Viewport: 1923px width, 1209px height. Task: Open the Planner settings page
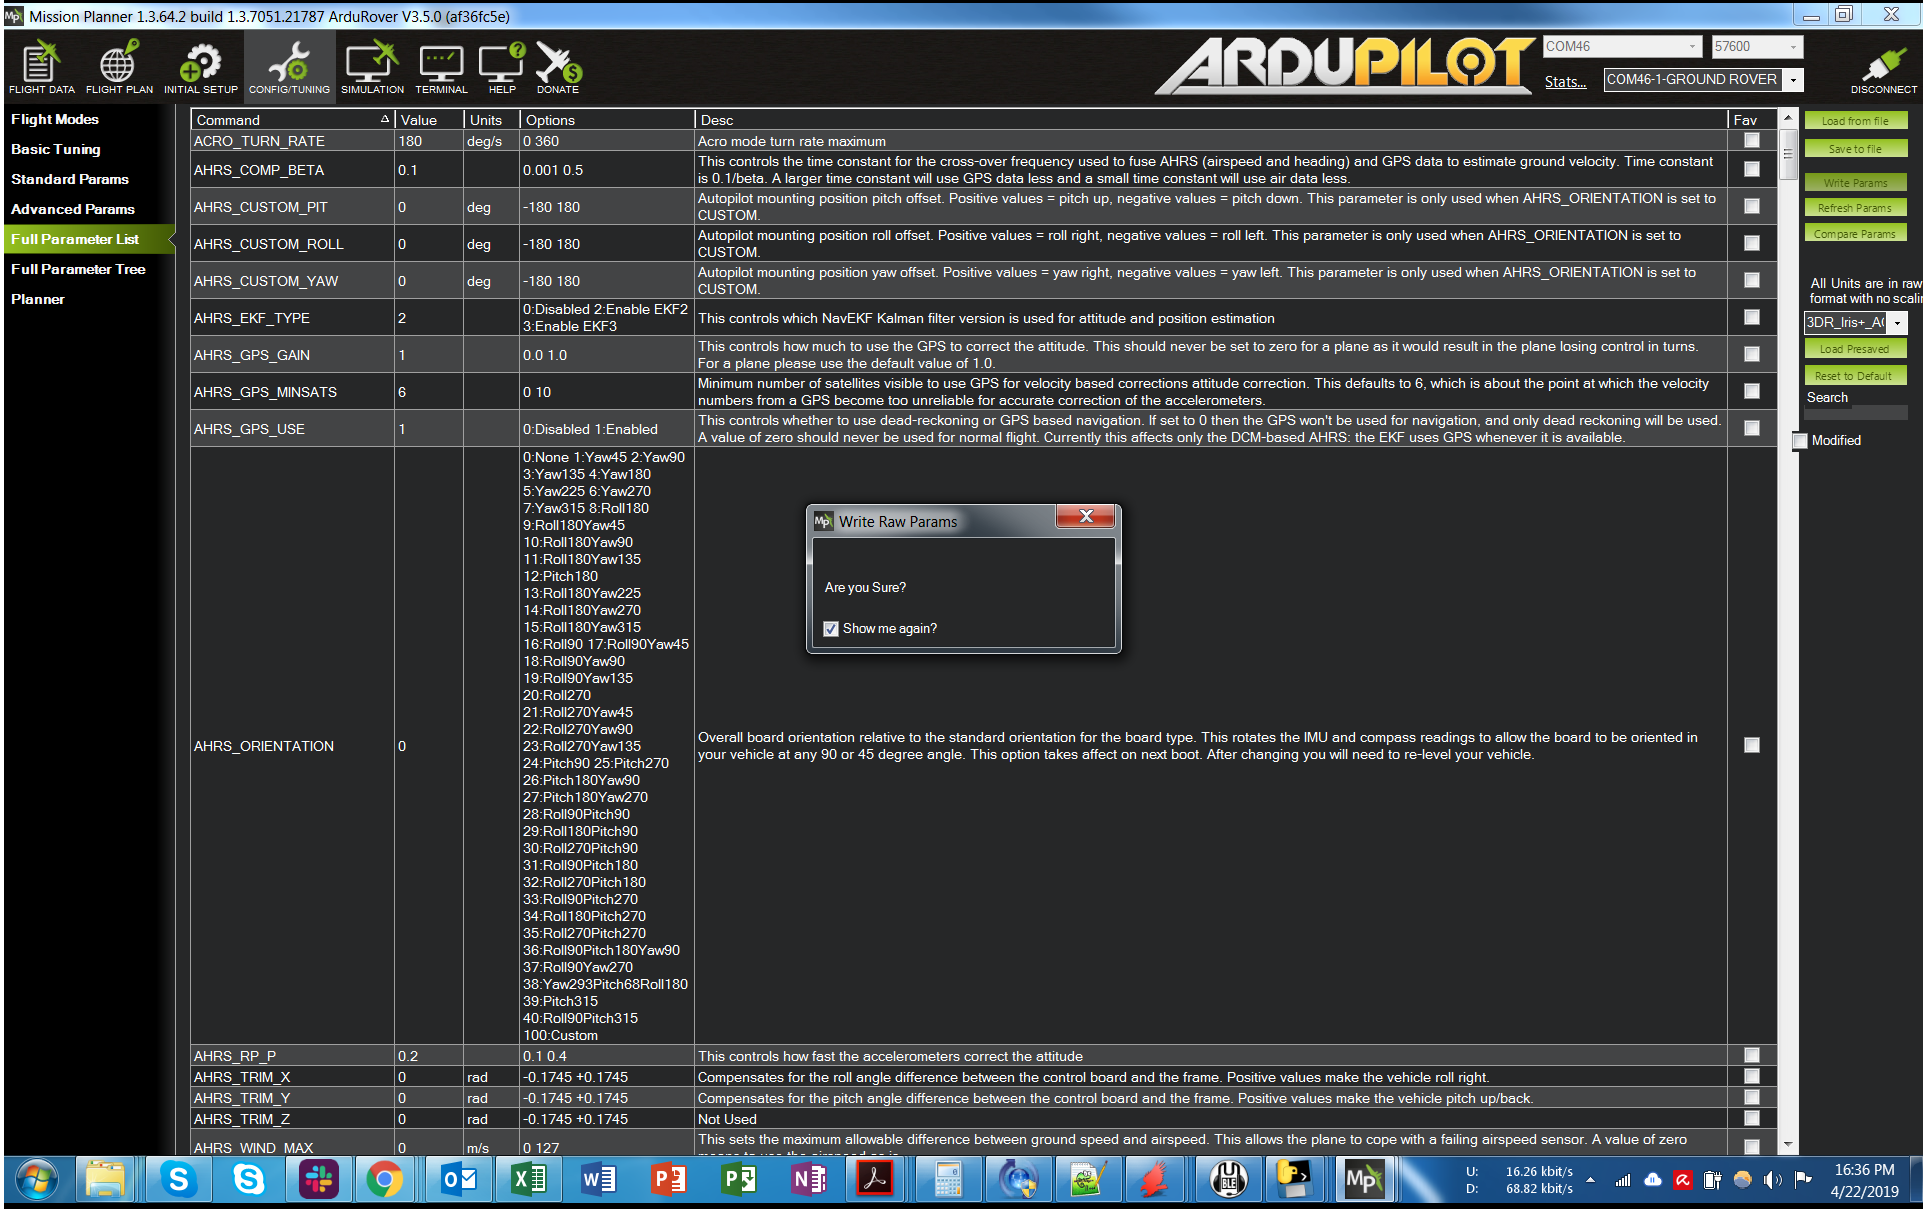40,298
